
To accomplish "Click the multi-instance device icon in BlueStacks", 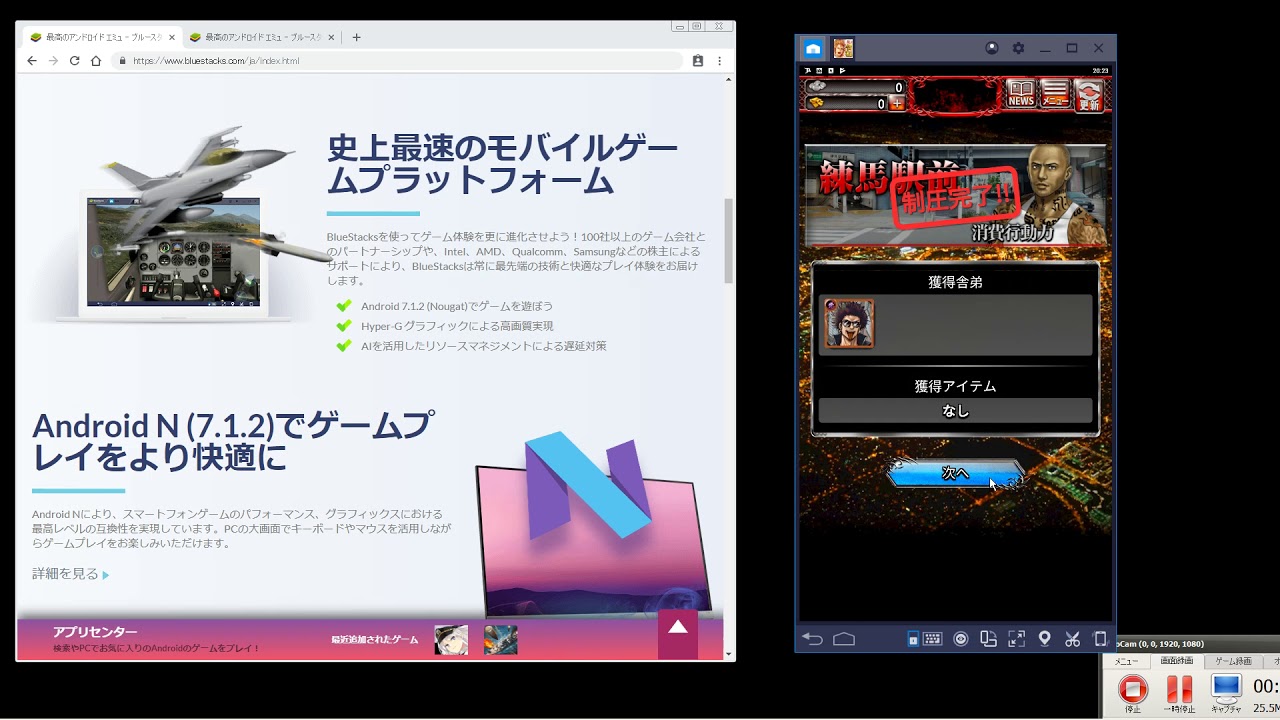I will tap(989, 639).
